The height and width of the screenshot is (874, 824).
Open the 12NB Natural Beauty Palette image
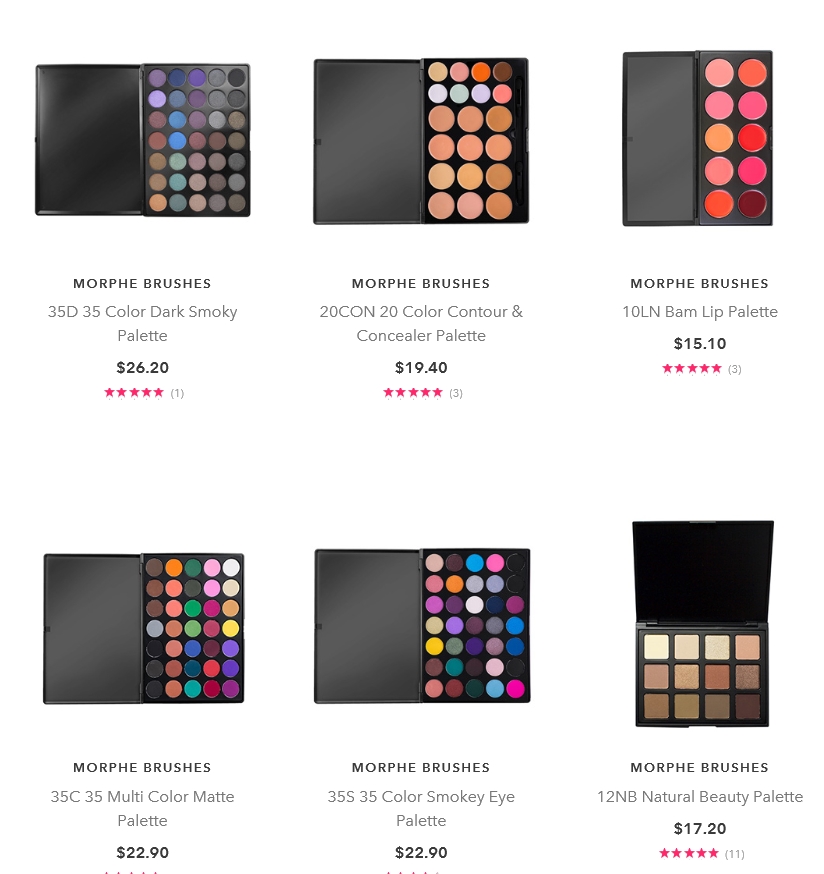pyautogui.click(x=702, y=624)
